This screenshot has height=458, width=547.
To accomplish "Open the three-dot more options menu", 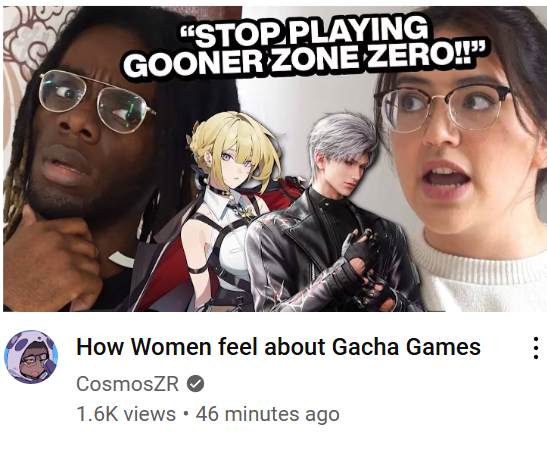I will click(x=536, y=347).
